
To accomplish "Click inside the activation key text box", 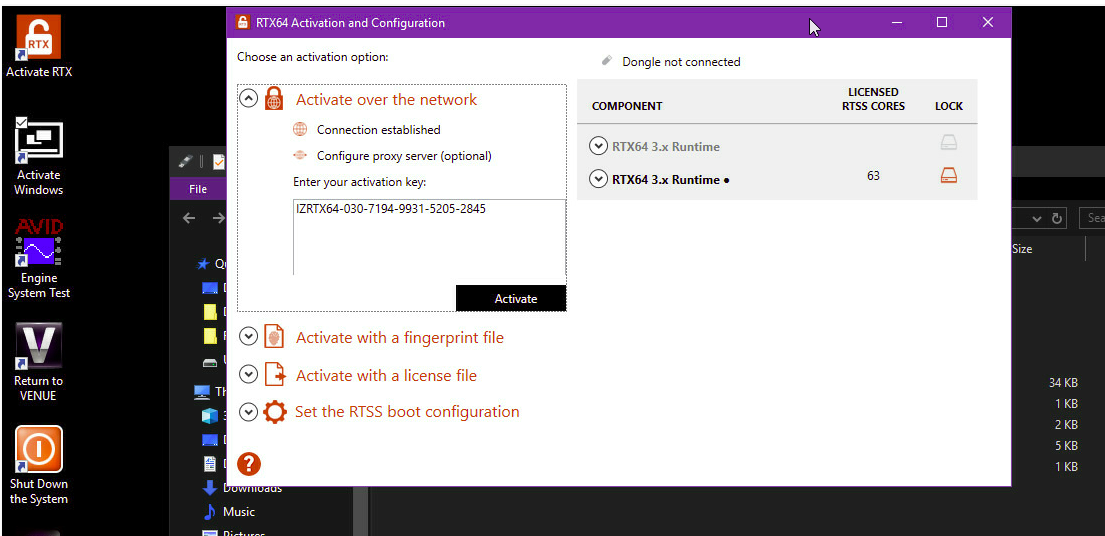I will 429,237.
